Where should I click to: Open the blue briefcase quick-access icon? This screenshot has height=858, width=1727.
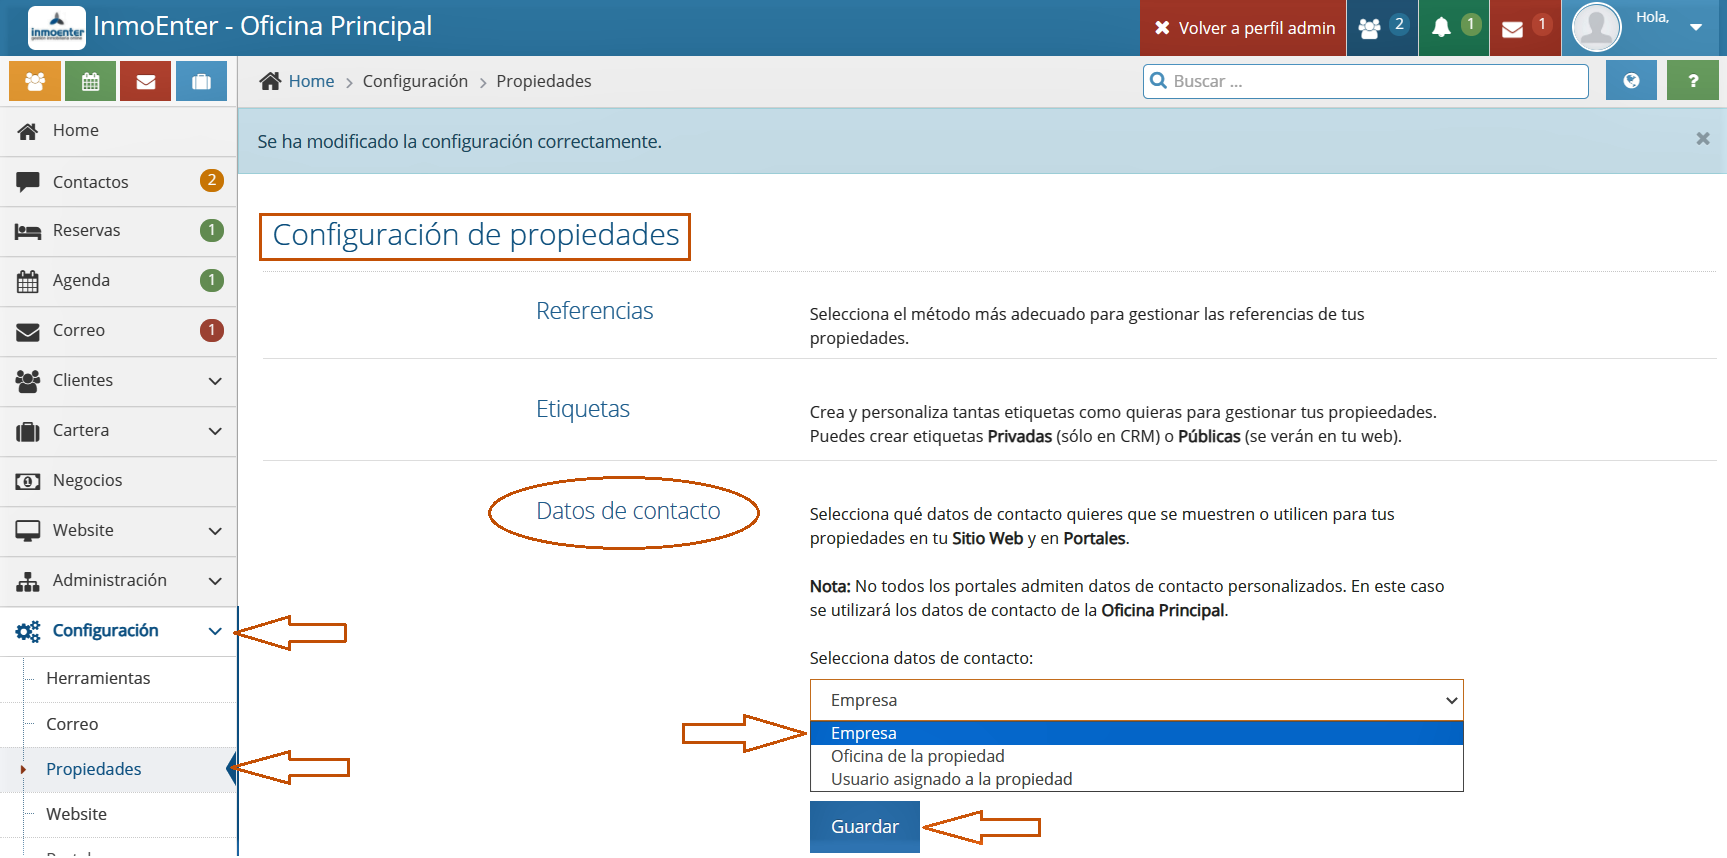(202, 82)
